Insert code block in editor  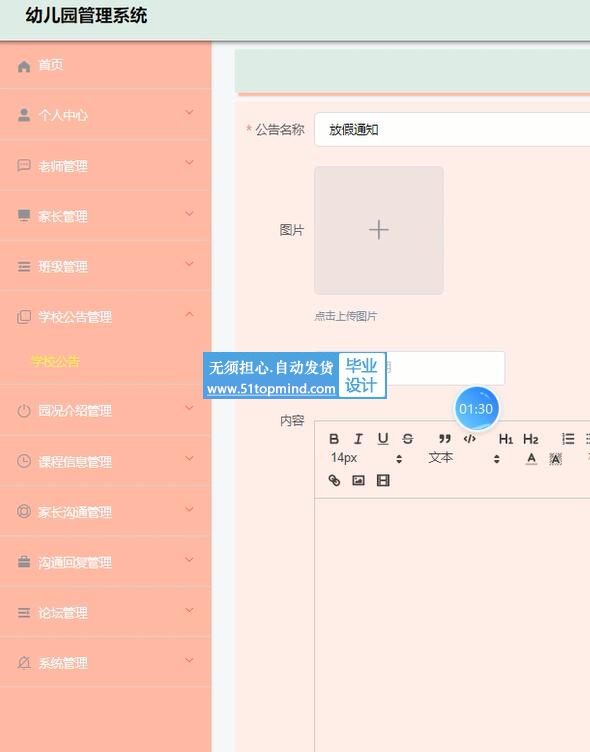click(x=470, y=439)
